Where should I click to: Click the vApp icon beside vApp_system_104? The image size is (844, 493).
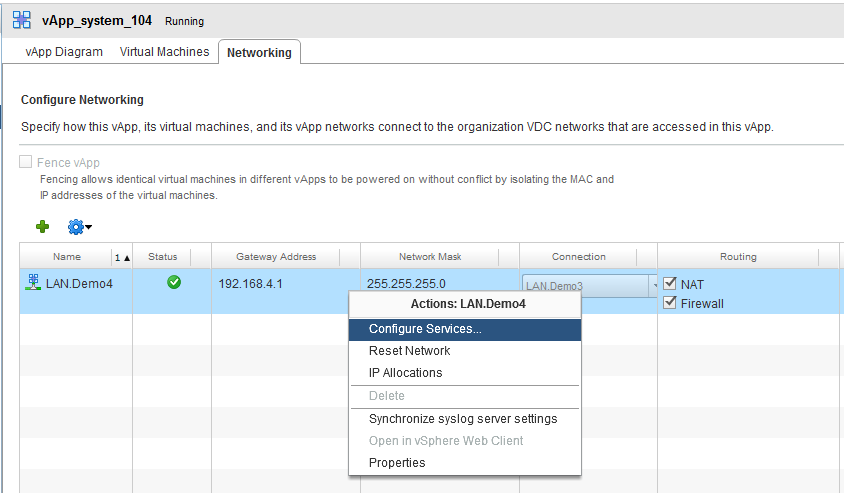click(x=22, y=20)
